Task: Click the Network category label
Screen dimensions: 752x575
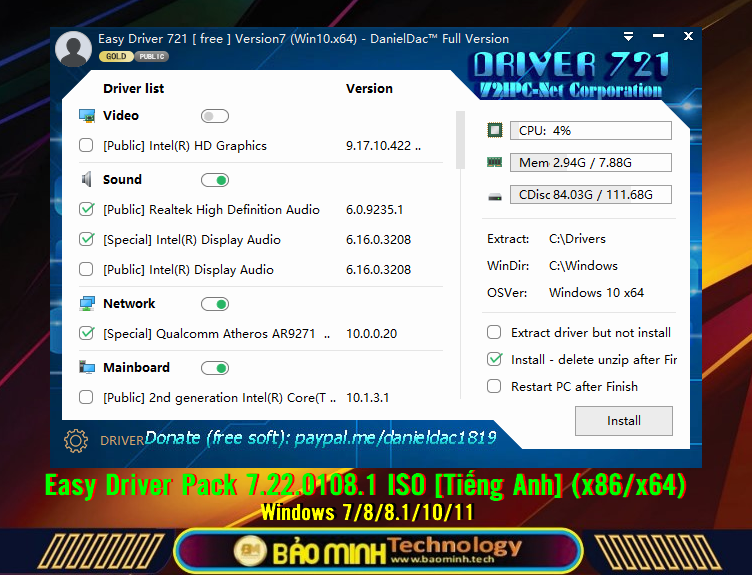Action: click(x=129, y=304)
